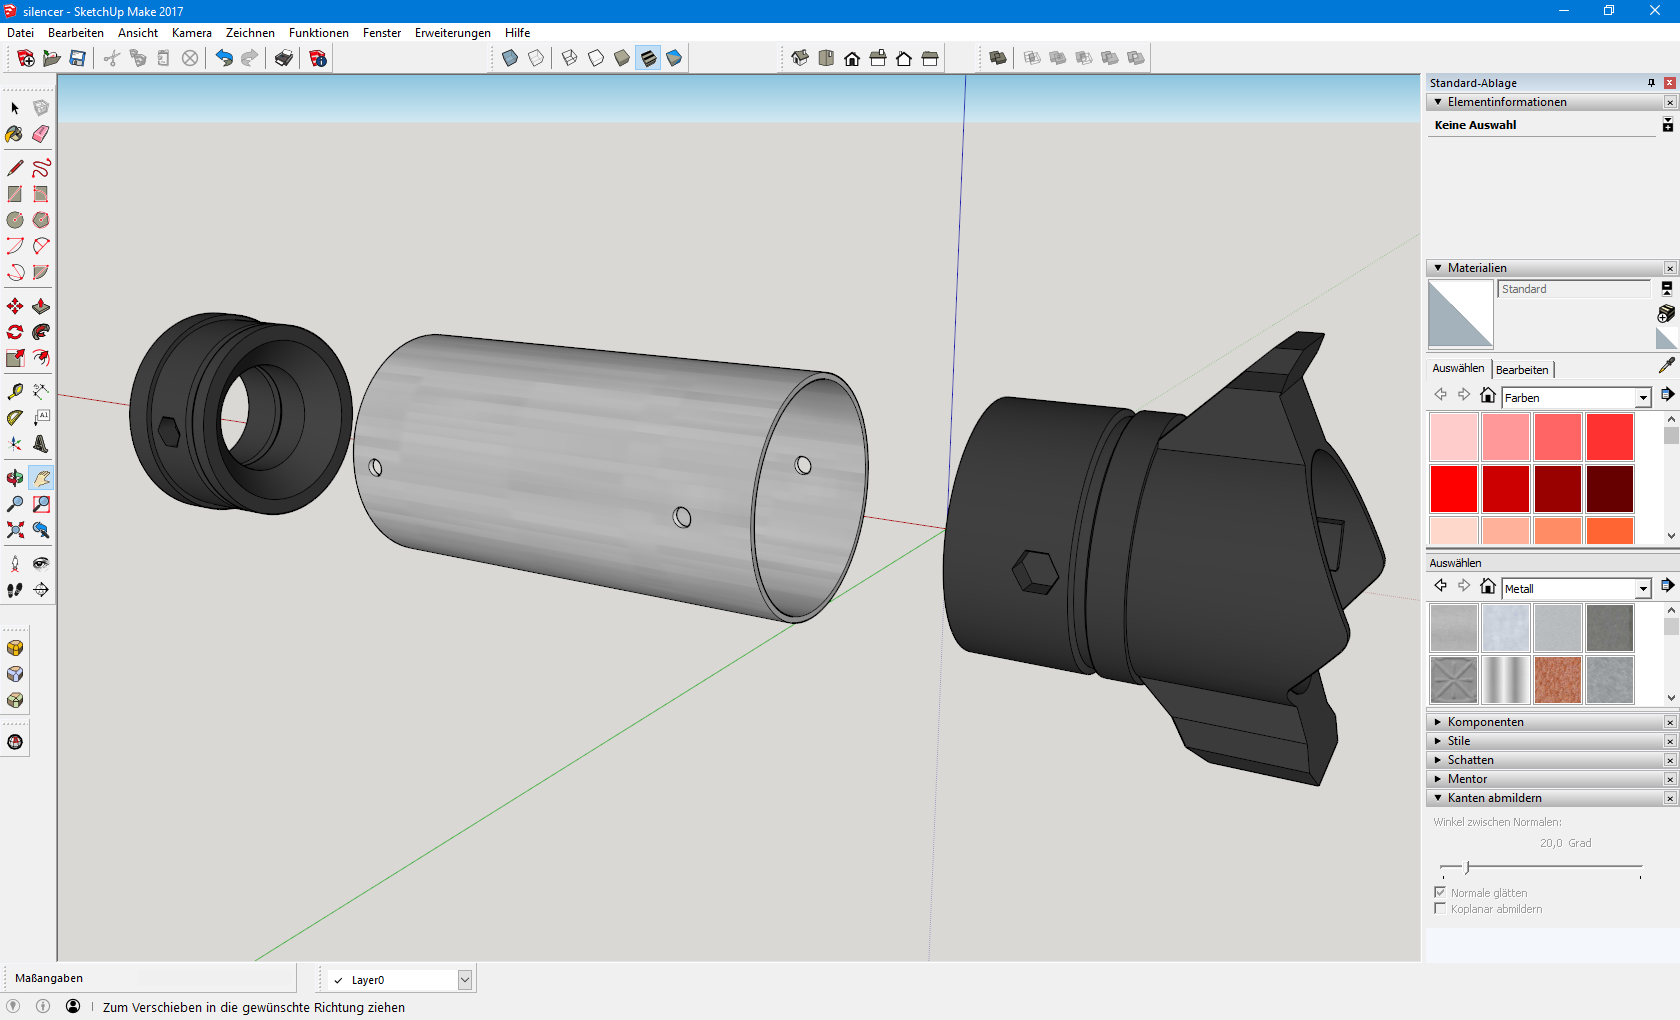Image resolution: width=1680 pixels, height=1020 pixels.
Task: Click the Maßangaben measurement input field
Action: point(215,978)
